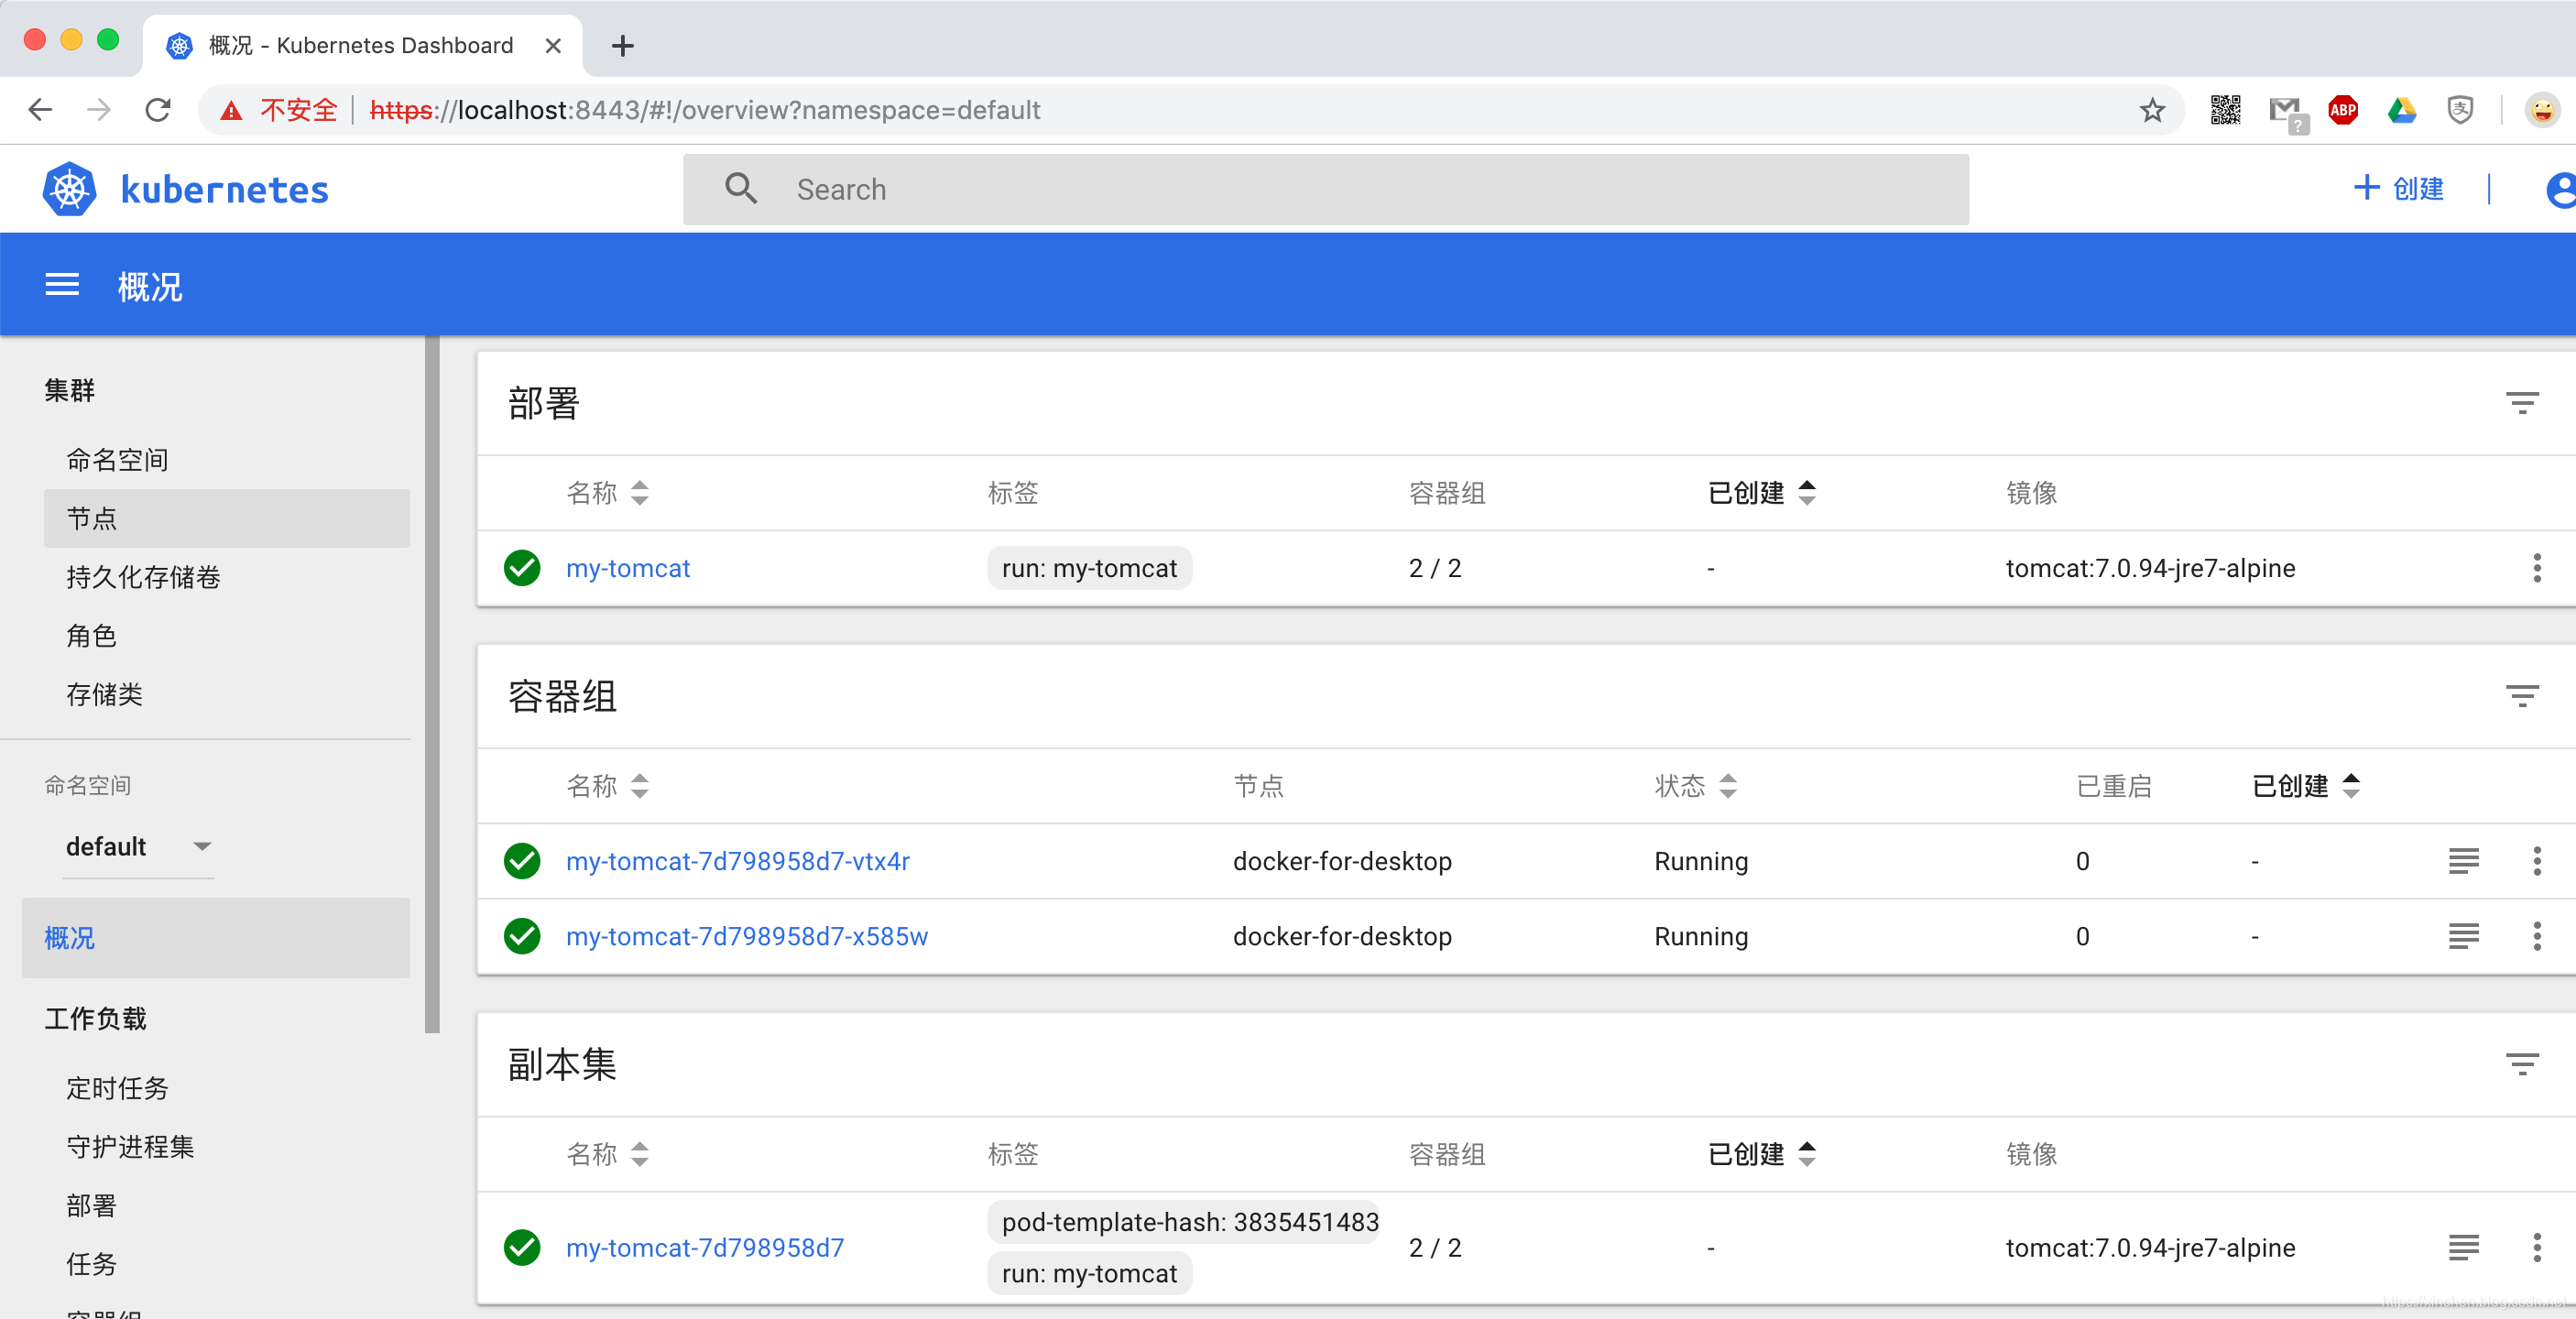Toggle the hamburger navigation menu
Viewport: 2576px width, 1319px height.
point(62,285)
